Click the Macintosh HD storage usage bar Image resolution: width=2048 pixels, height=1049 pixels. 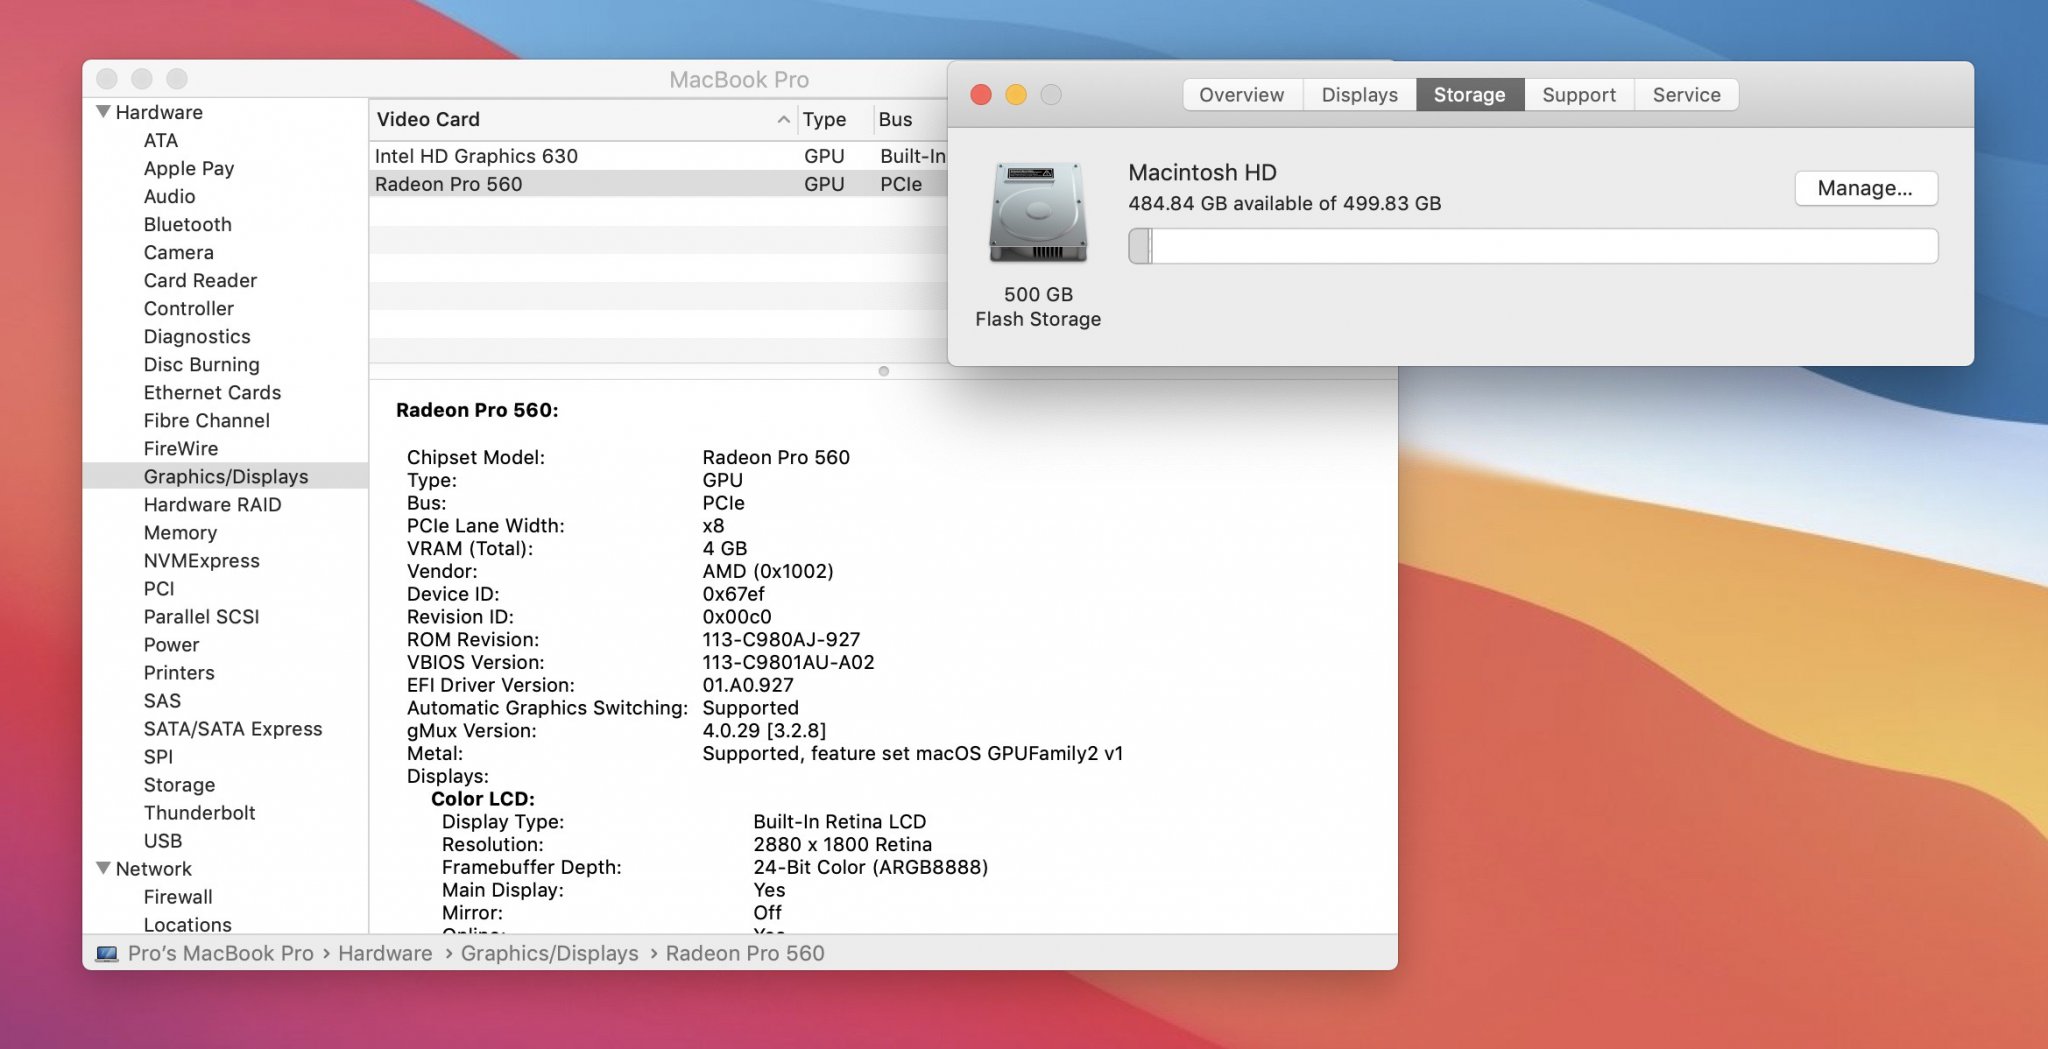coord(1533,246)
